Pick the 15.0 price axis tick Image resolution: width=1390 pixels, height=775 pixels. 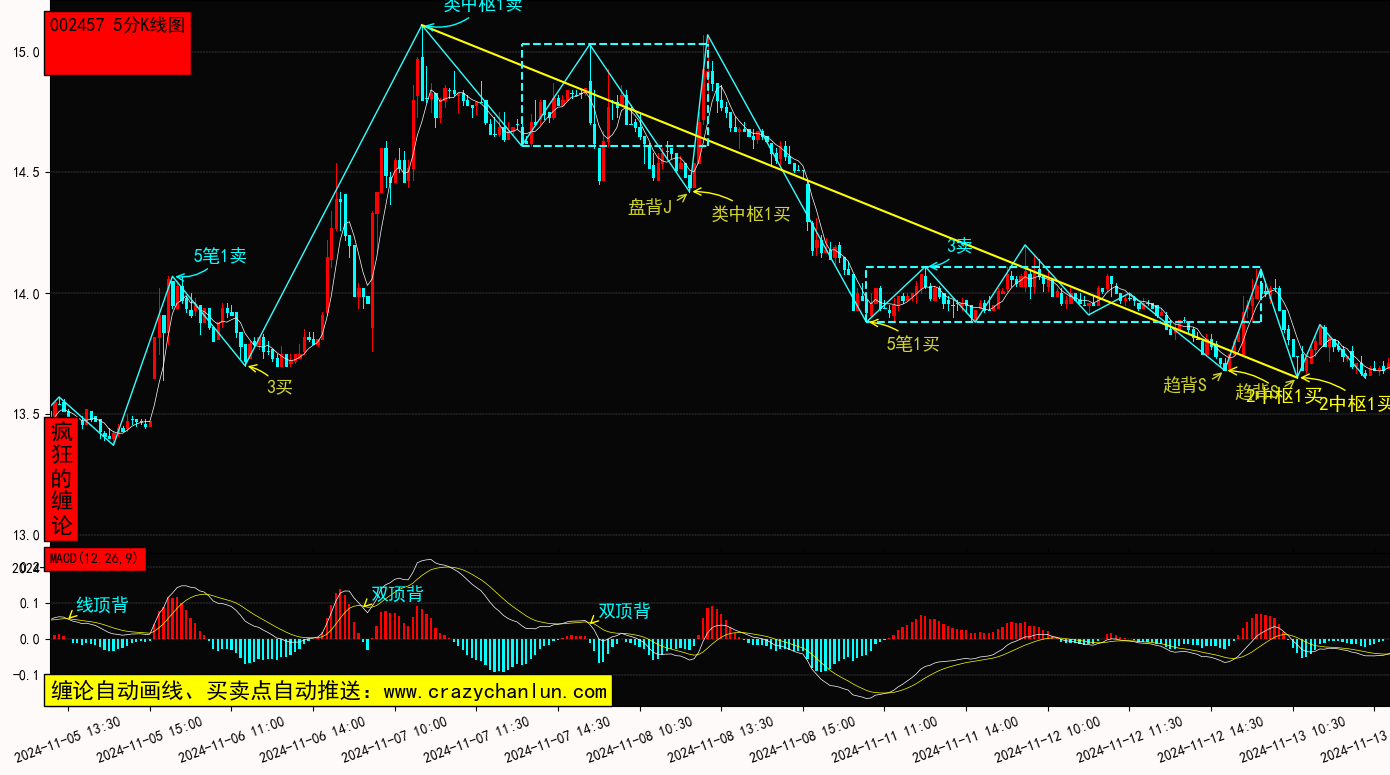27,52
